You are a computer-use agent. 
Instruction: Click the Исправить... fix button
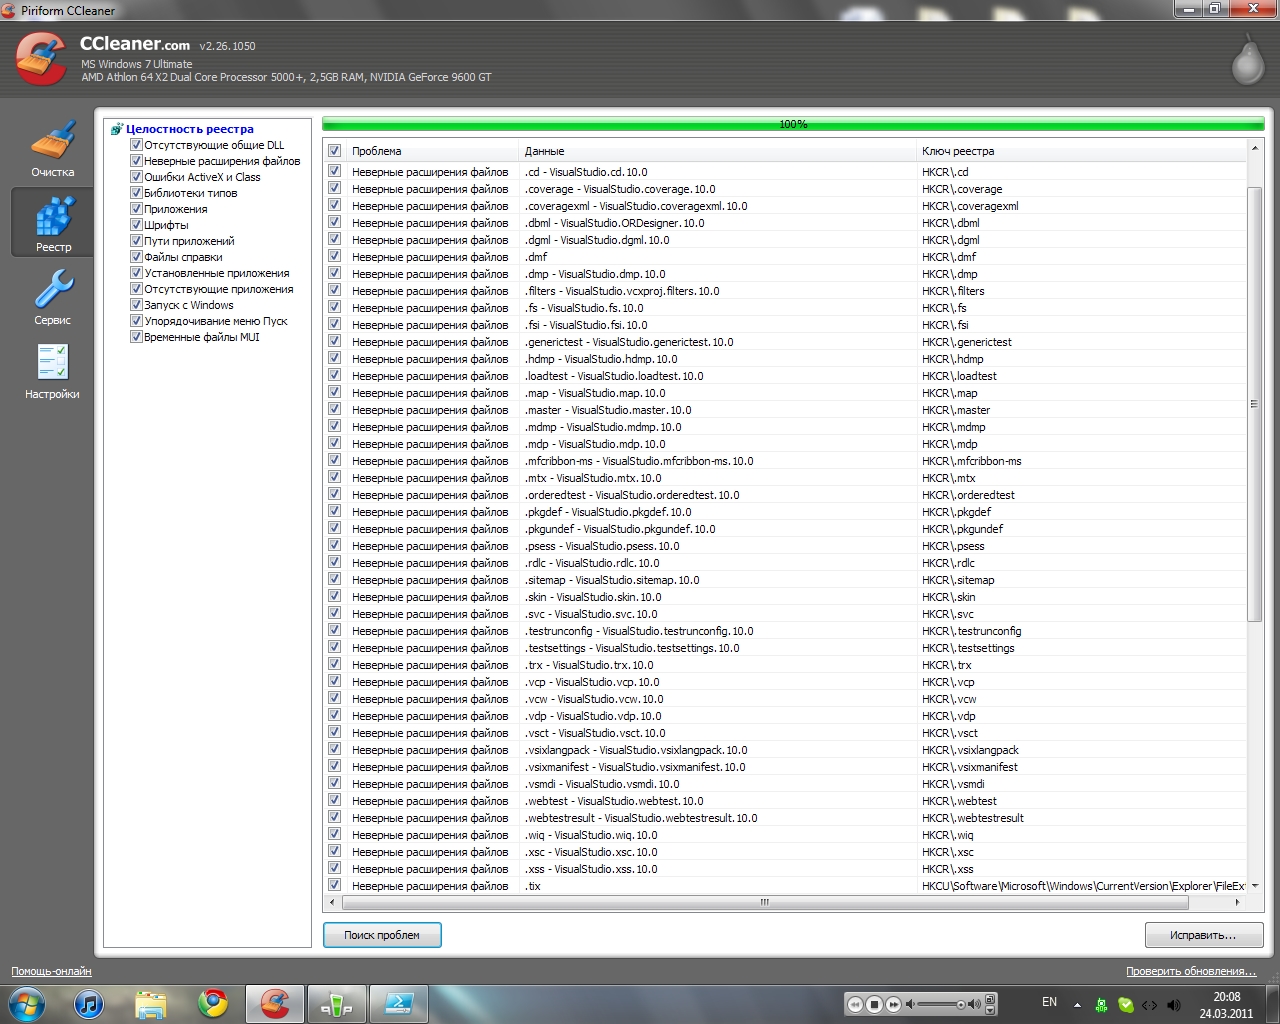(1203, 935)
